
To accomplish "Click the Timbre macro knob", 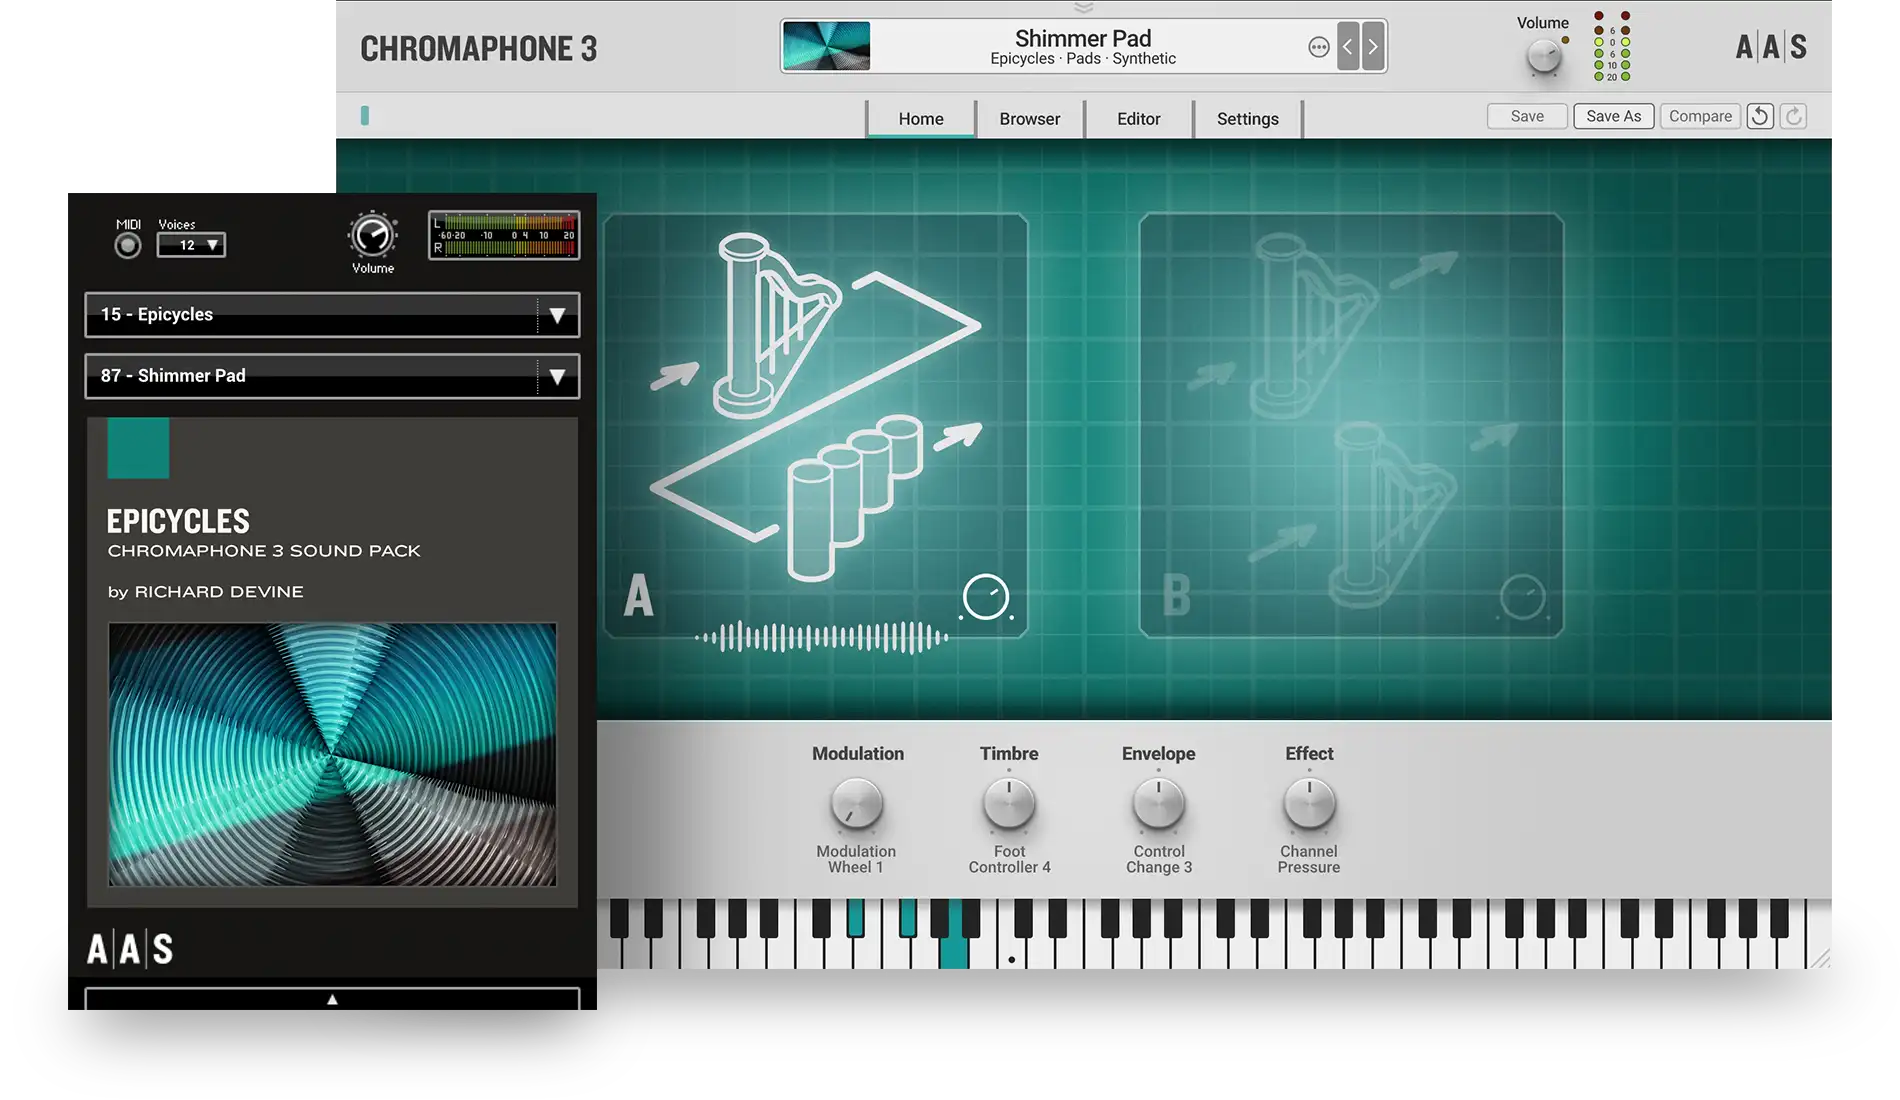I will tap(1008, 804).
